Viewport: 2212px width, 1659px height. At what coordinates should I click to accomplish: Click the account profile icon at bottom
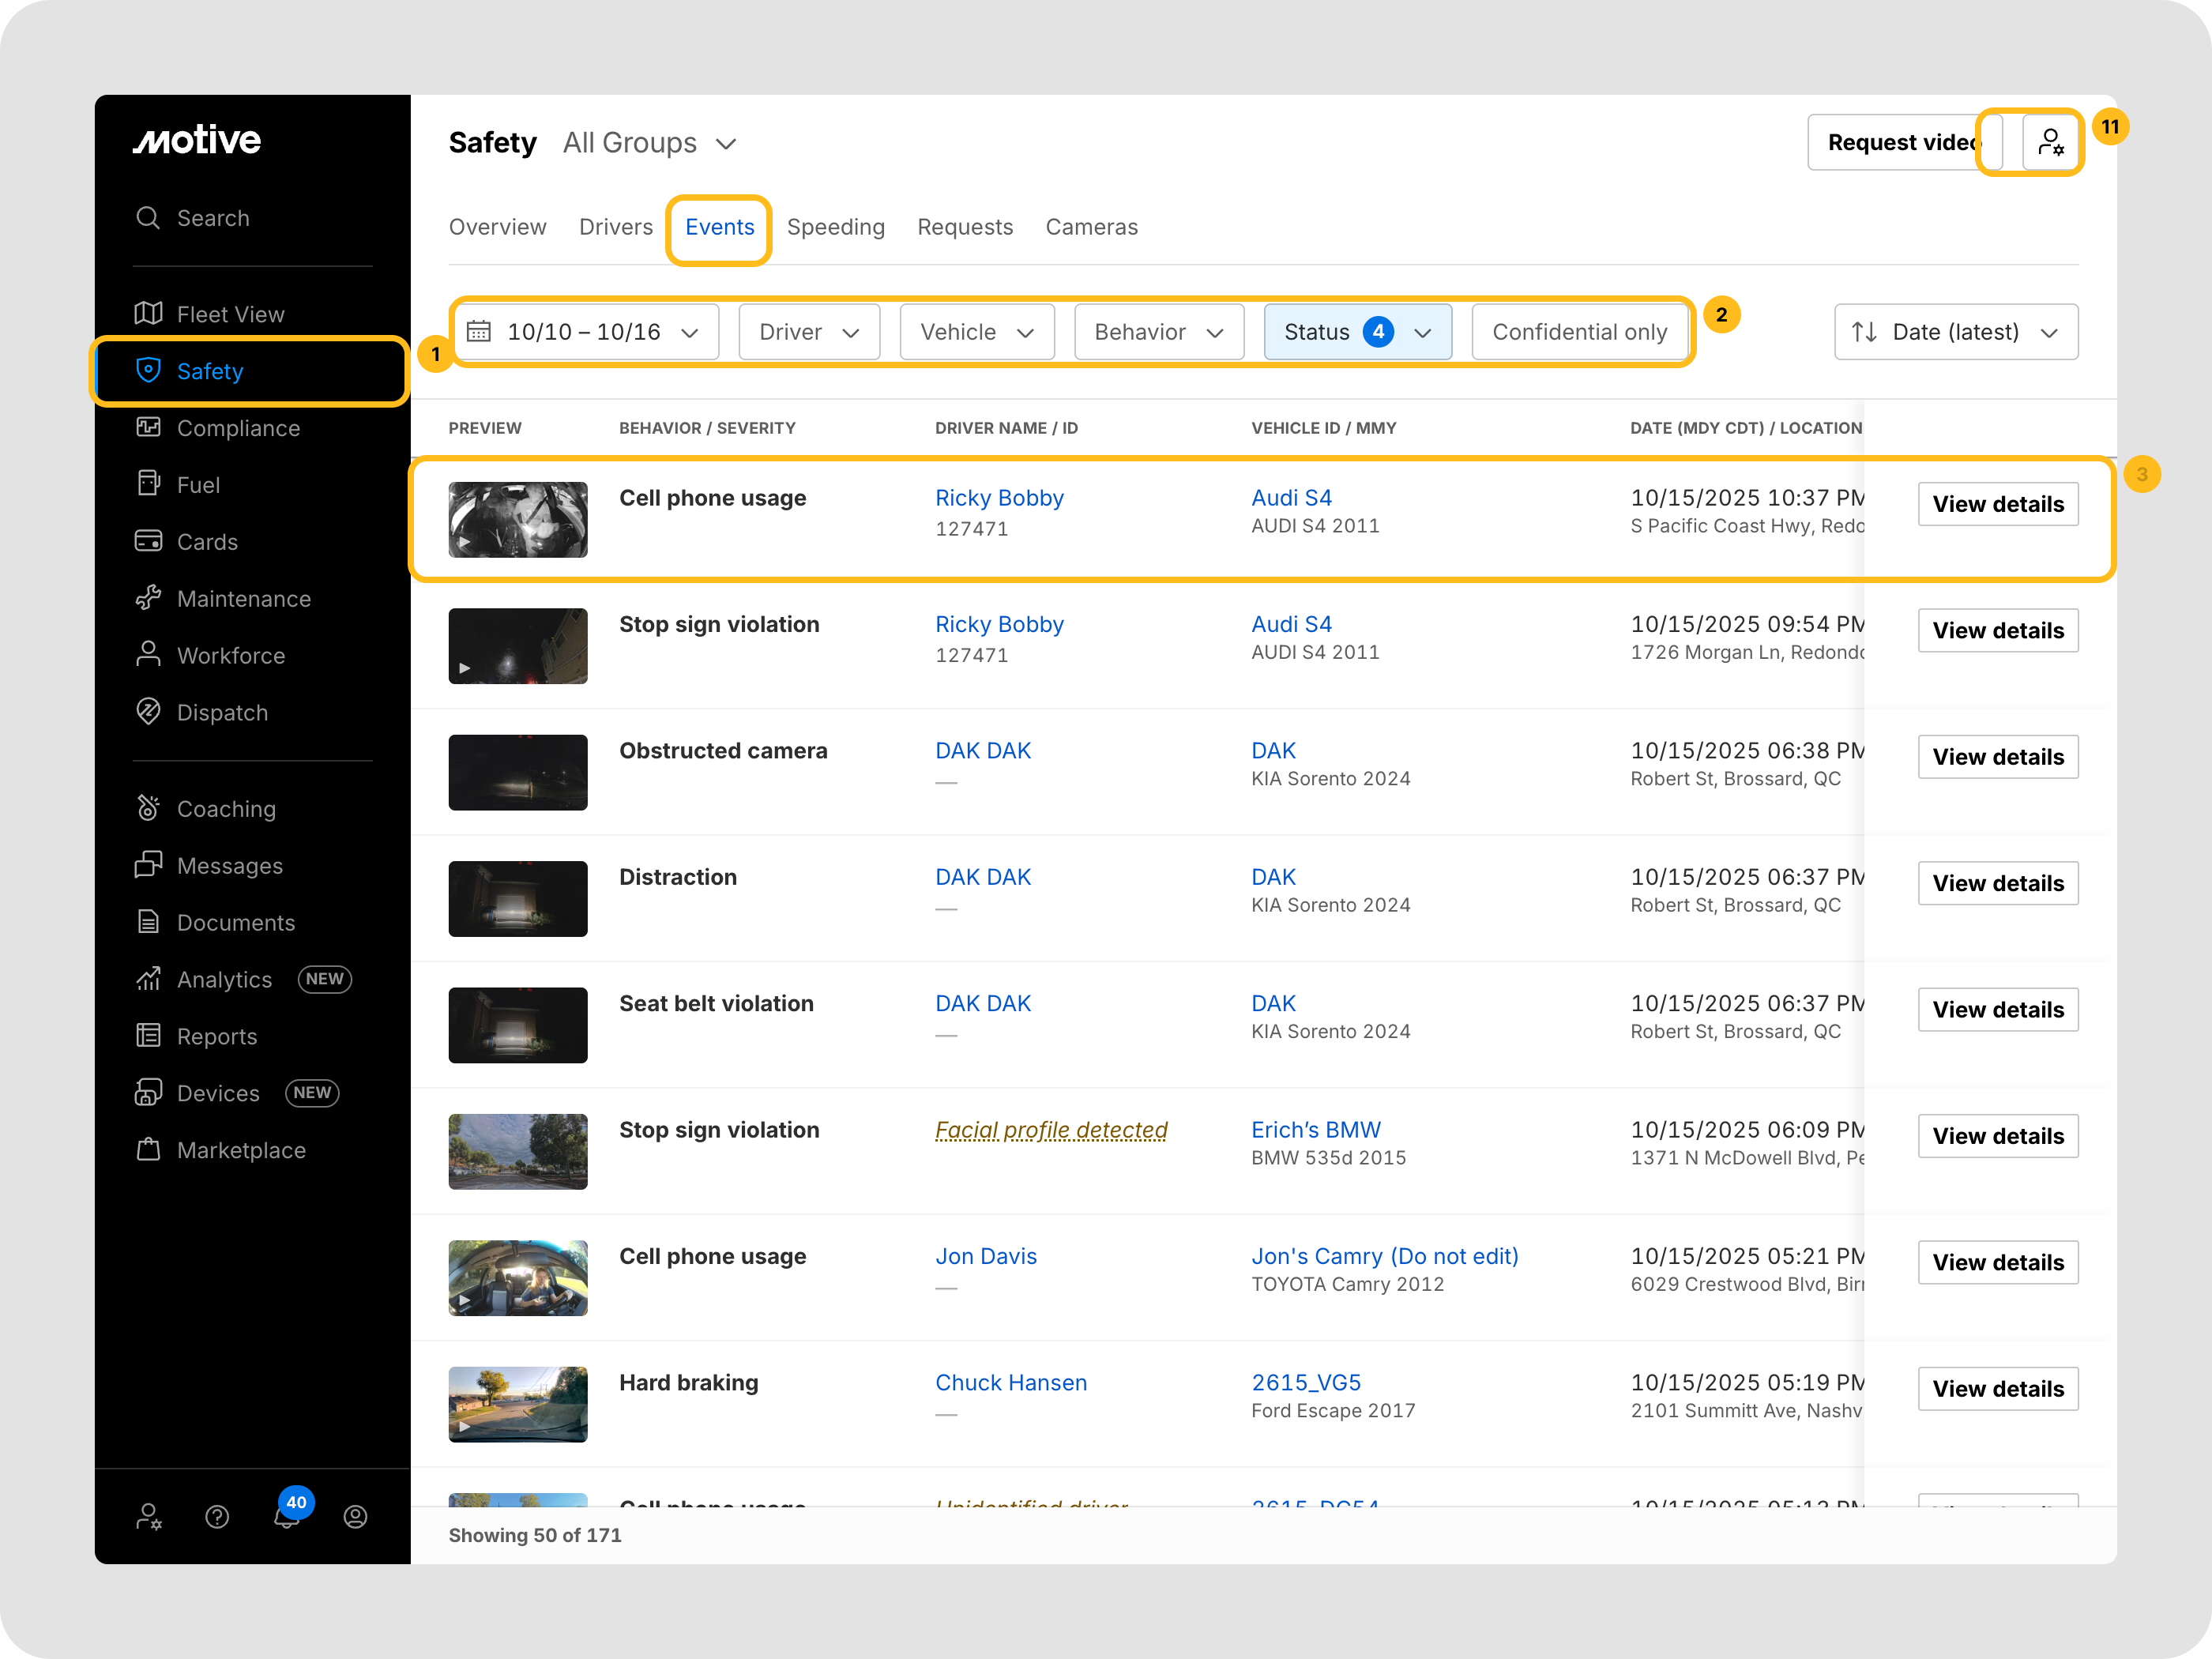pyautogui.click(x=355, y=1517)
